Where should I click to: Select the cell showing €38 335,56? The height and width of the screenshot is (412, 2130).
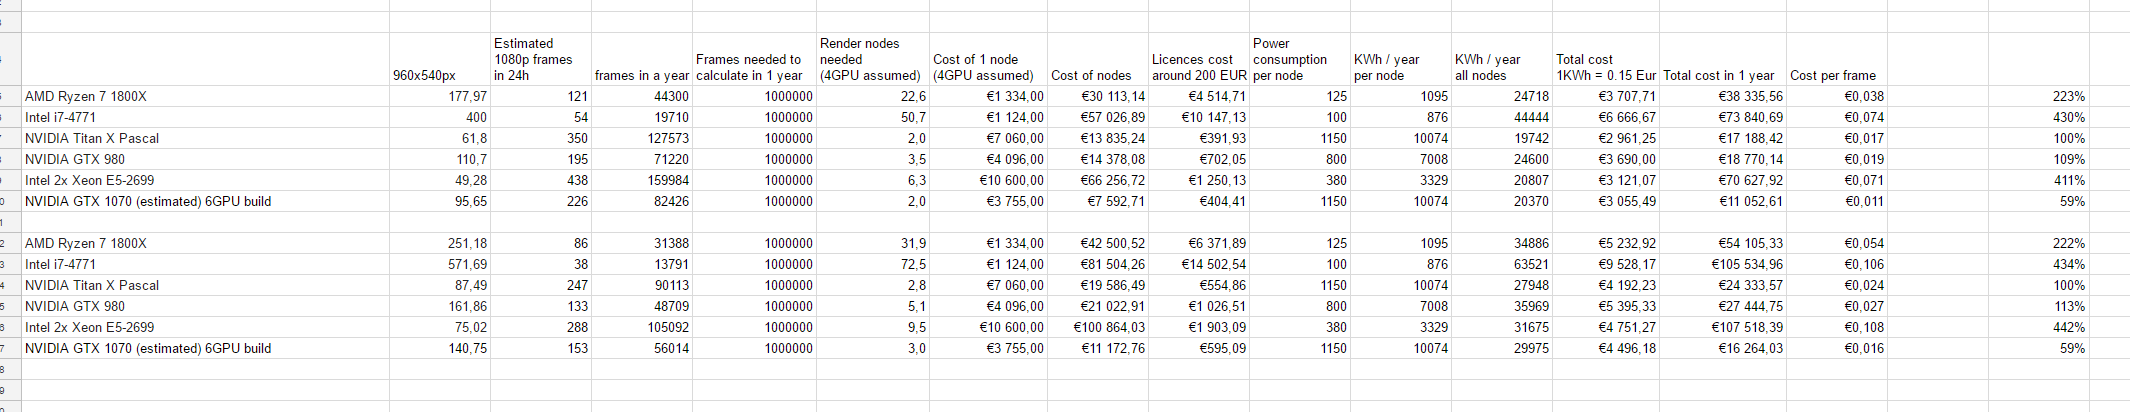click(1722, 96)
